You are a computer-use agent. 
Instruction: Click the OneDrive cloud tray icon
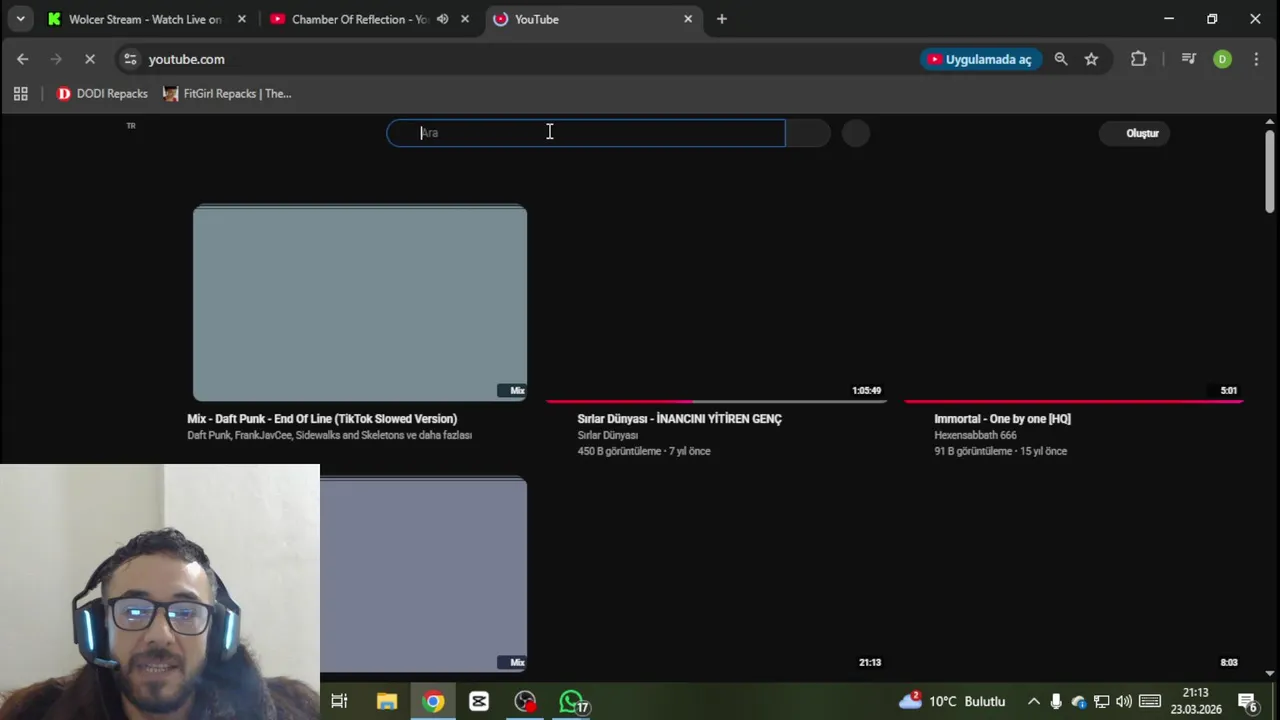tap(1078, 702)
